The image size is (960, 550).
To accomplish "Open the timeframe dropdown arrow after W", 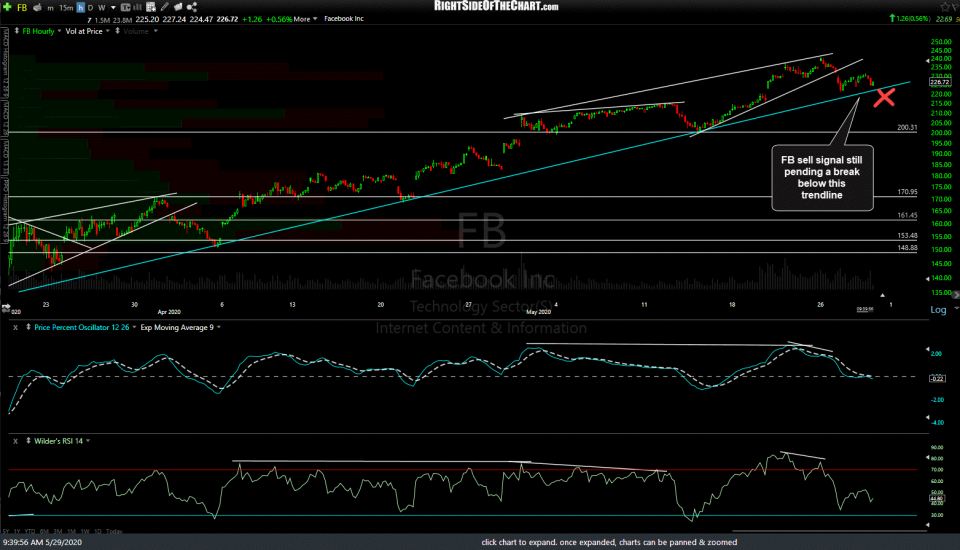I will [113, 8].
